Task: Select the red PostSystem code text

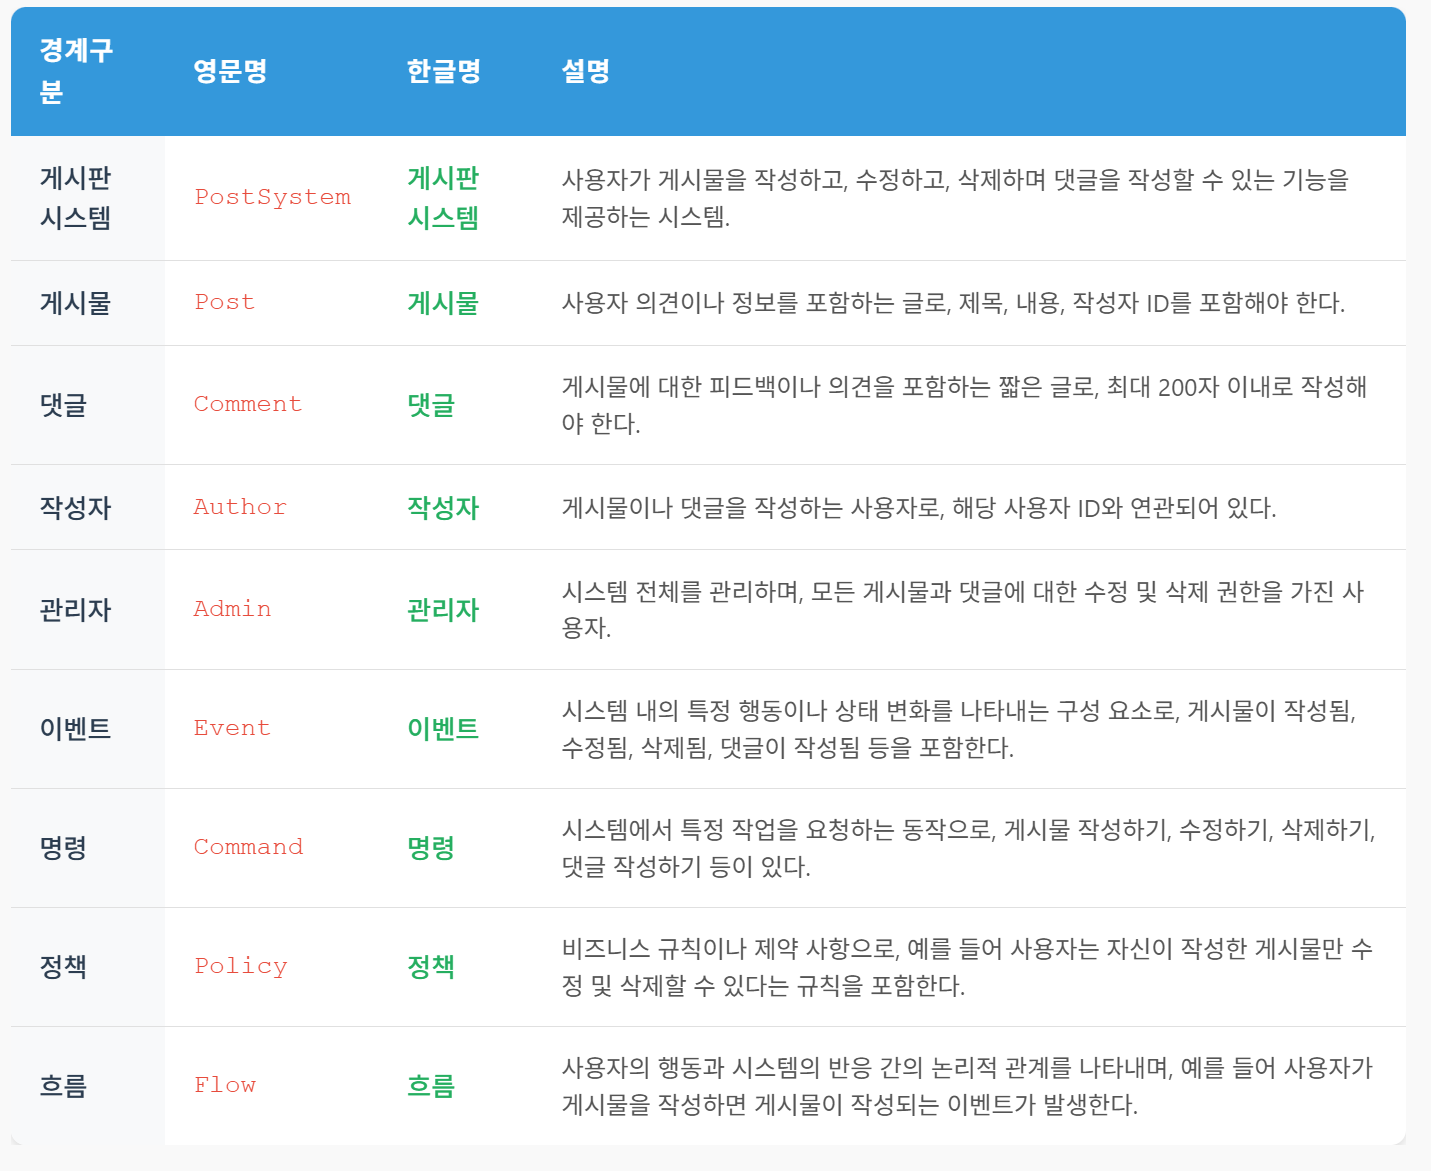Action: coord(272,197)
